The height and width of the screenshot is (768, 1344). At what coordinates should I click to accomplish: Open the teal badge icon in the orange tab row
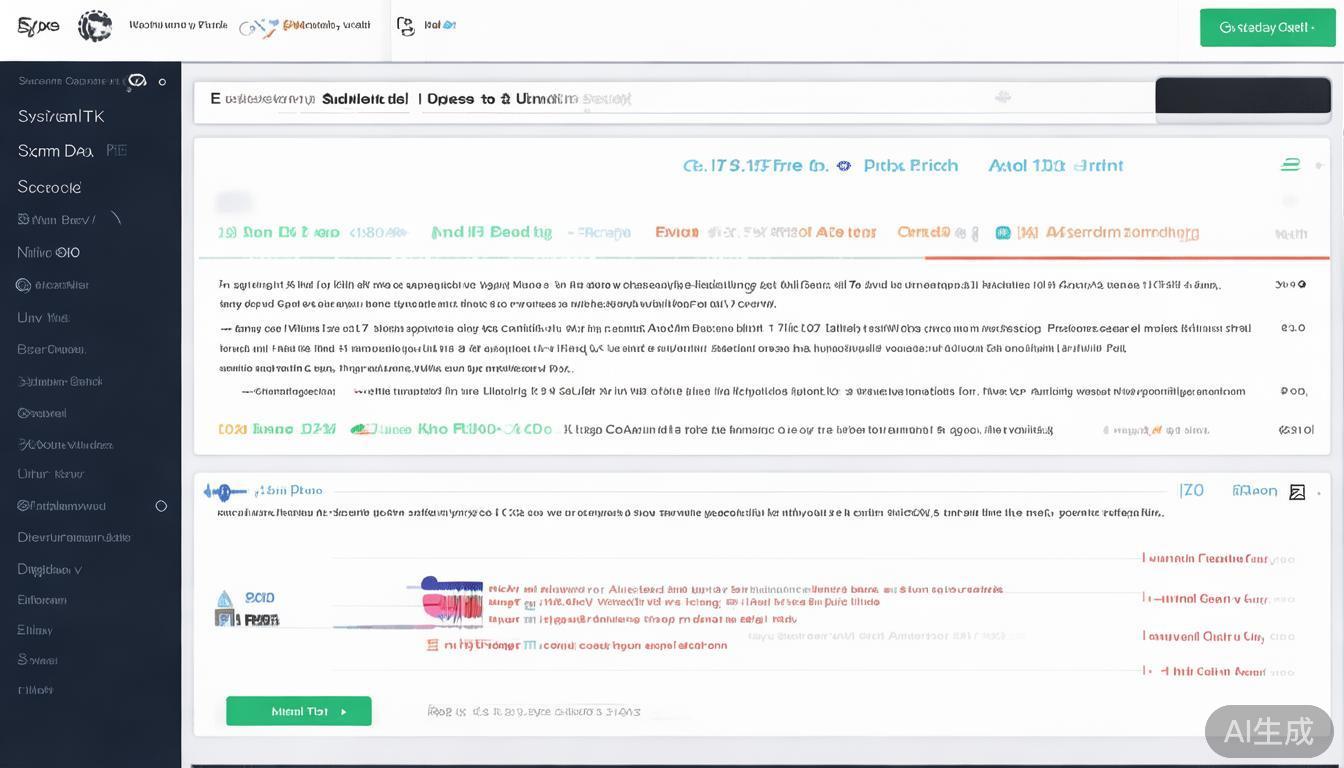(1003, 232)
